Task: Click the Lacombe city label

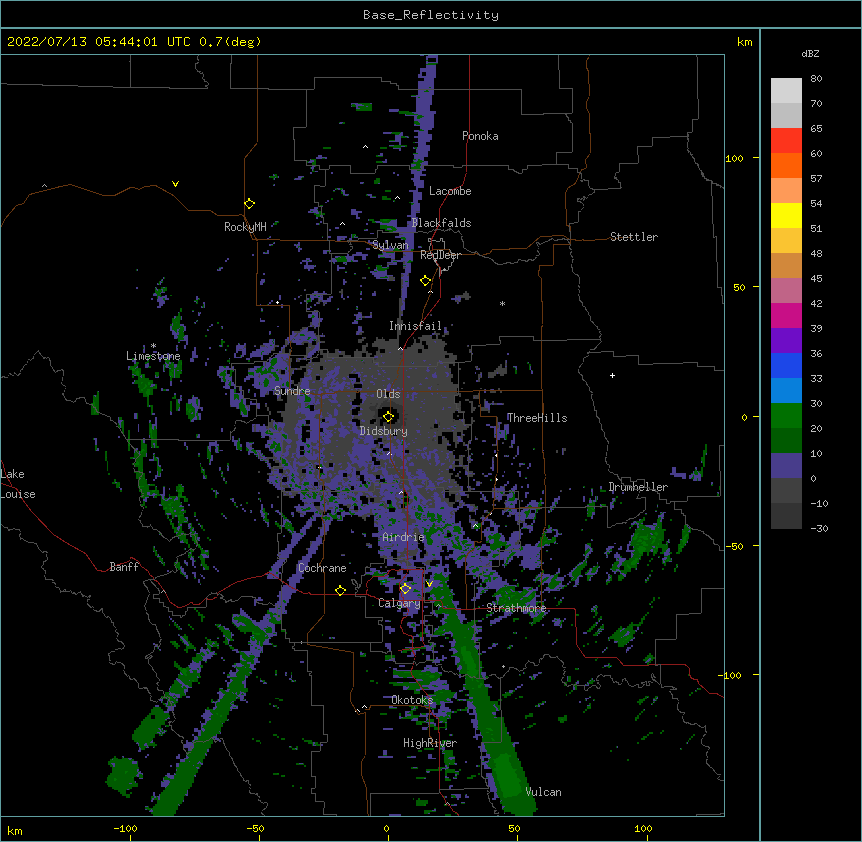Action: (x=450, y=191)
